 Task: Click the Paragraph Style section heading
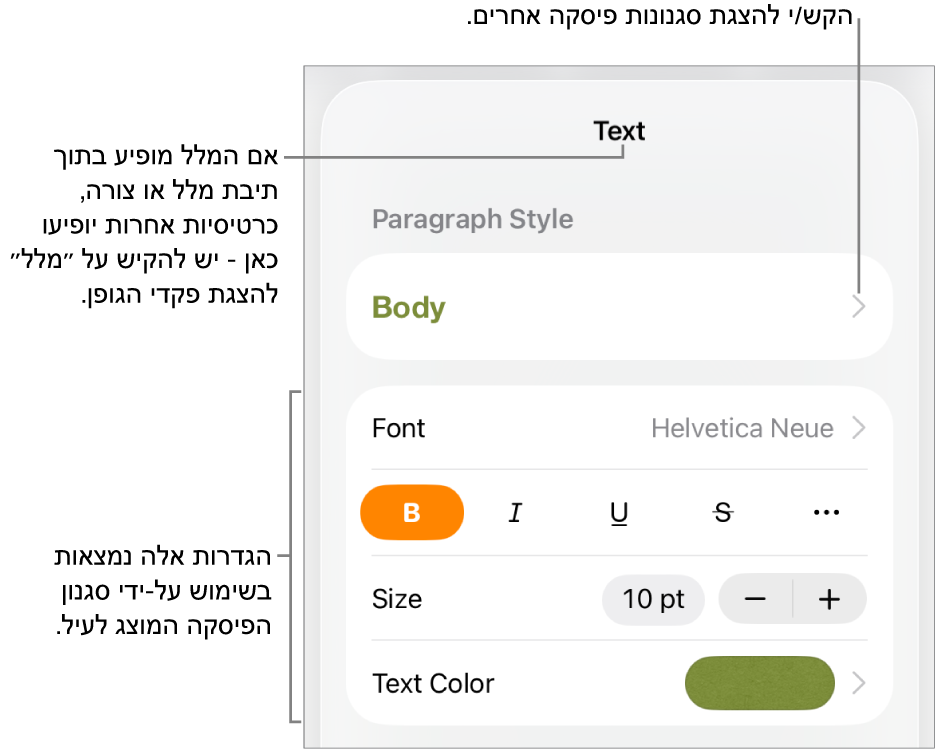click(472, 219)
